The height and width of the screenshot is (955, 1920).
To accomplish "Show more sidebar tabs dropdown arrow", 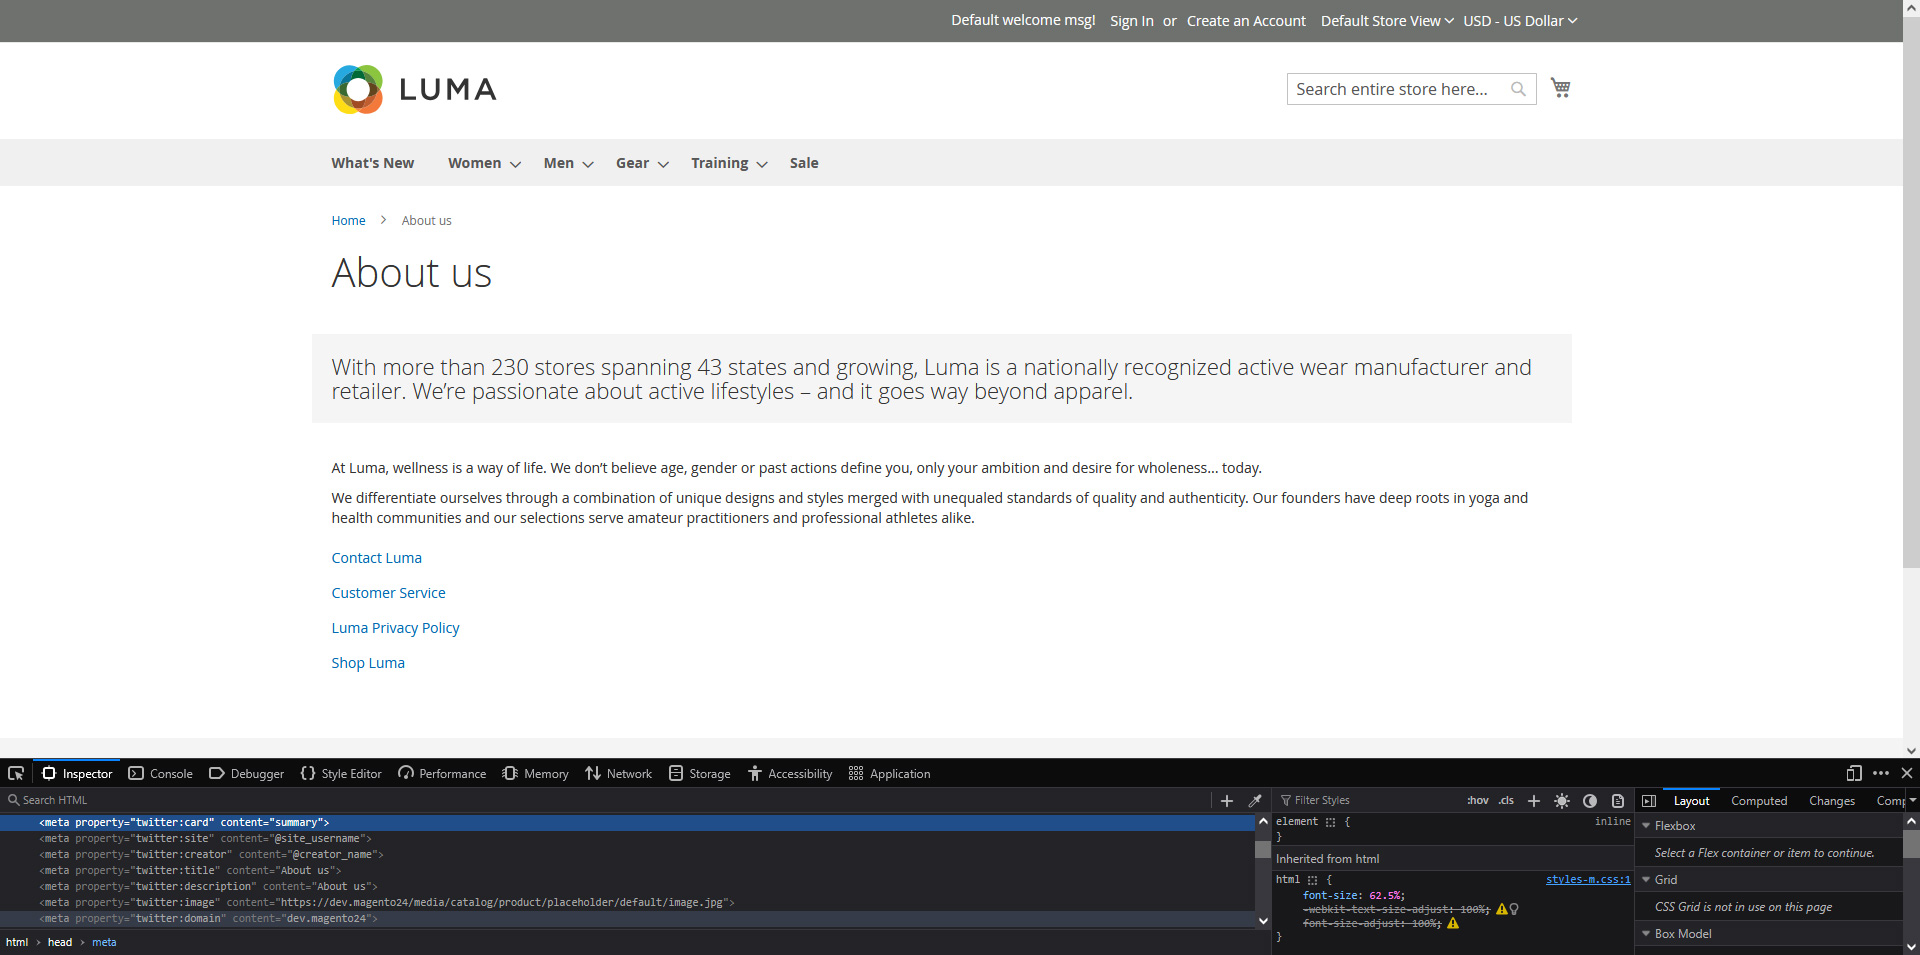I will (1912, 800).
